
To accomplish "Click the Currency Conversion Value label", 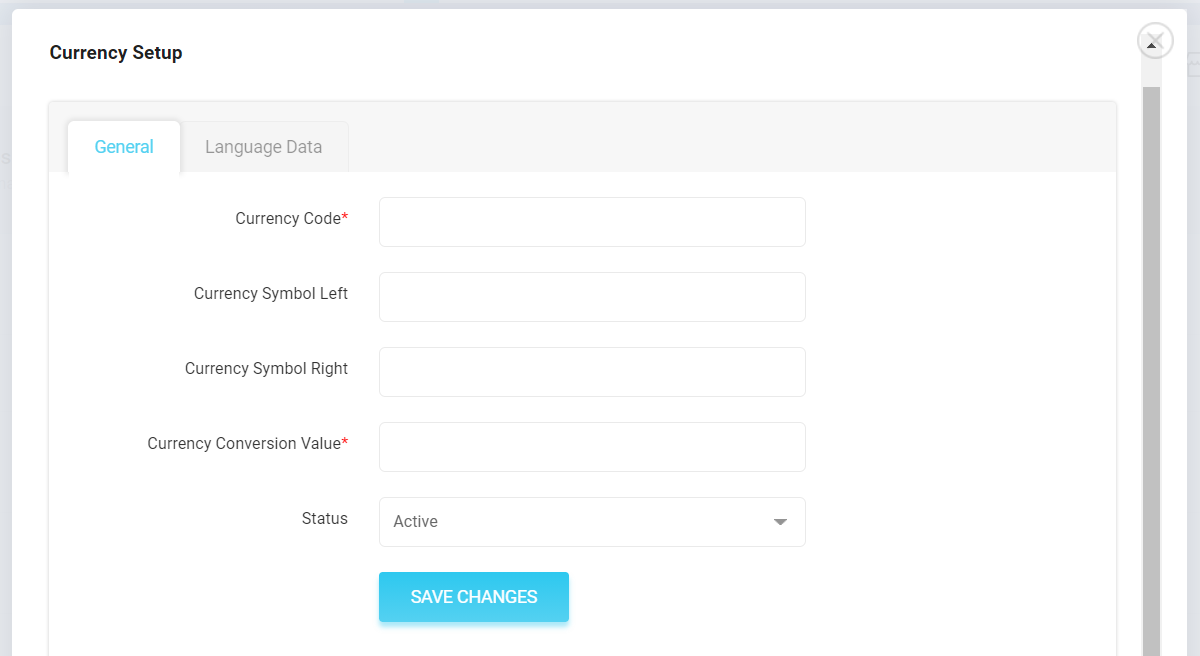I will [248, 443].
